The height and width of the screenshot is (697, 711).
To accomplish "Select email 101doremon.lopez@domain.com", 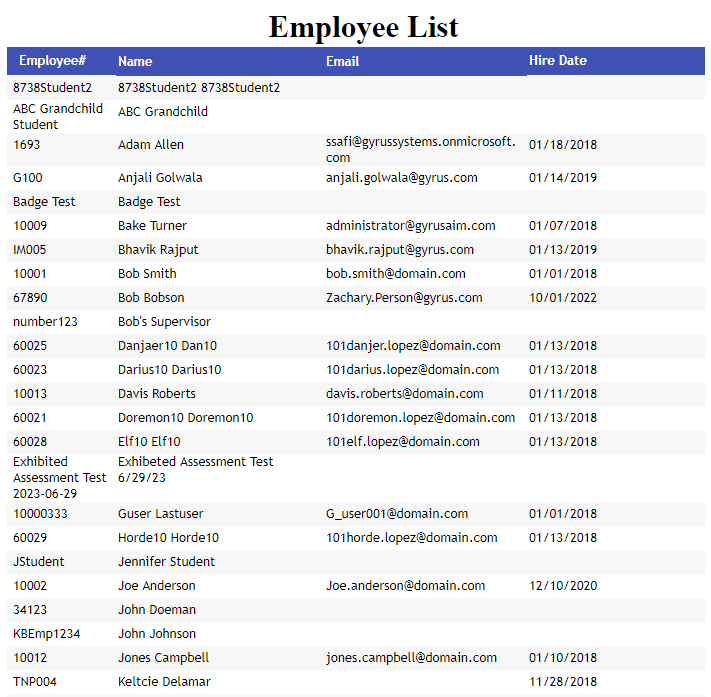I will click(x=420, y=418).
